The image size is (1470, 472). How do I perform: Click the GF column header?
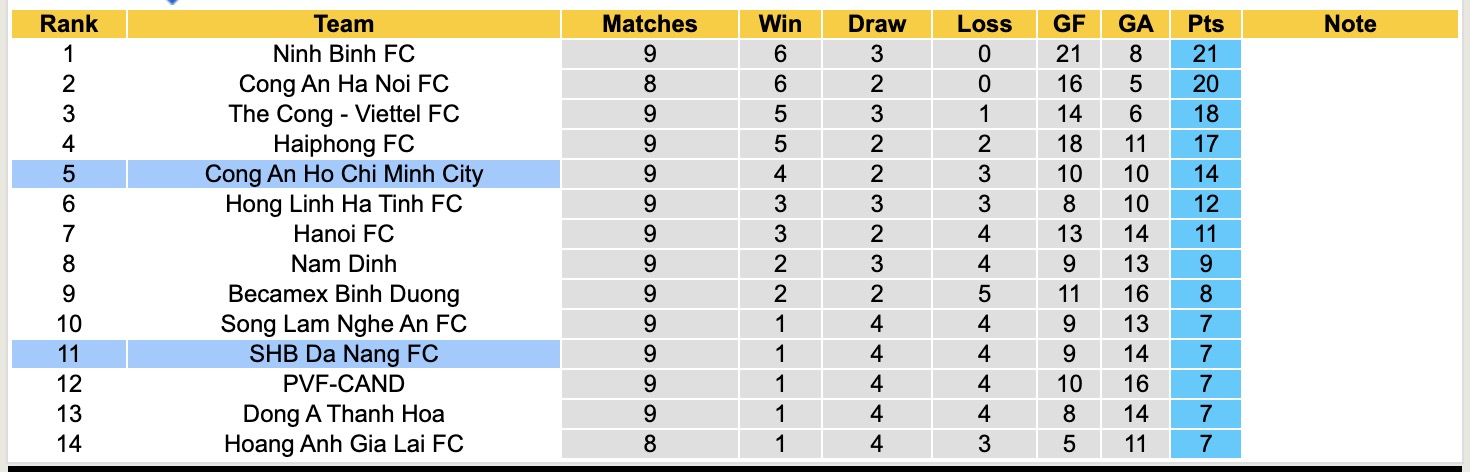[1069, 24]
